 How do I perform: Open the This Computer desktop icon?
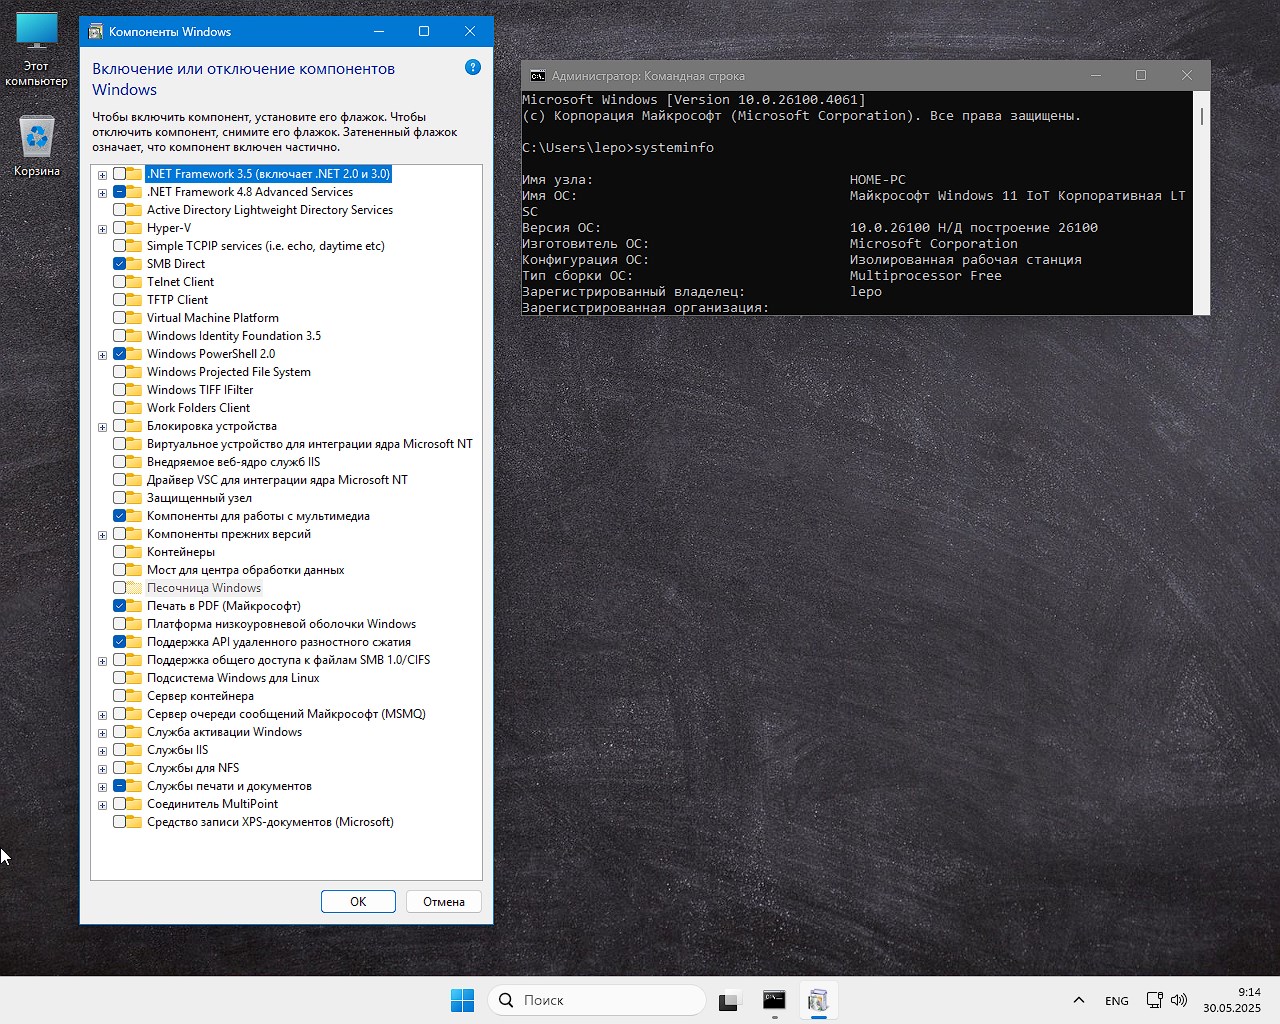(37, 50)
